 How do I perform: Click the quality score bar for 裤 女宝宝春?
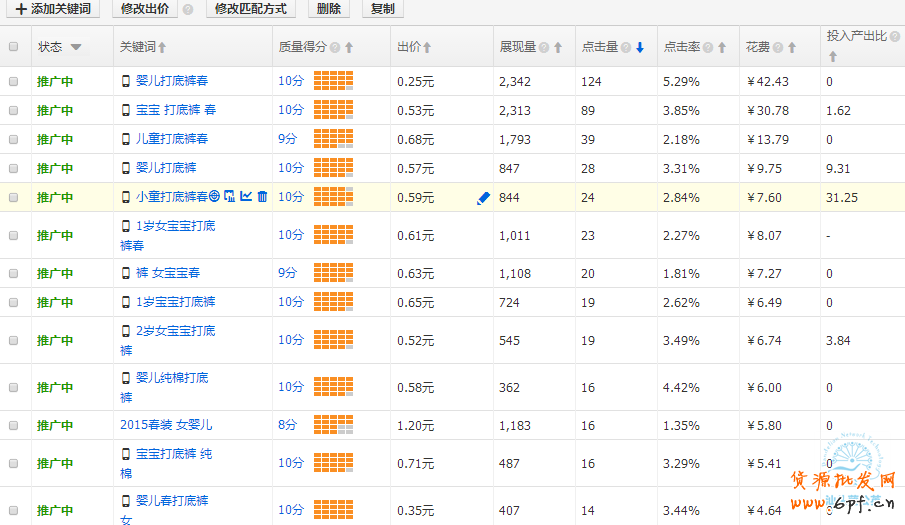[x=333, y=273]
